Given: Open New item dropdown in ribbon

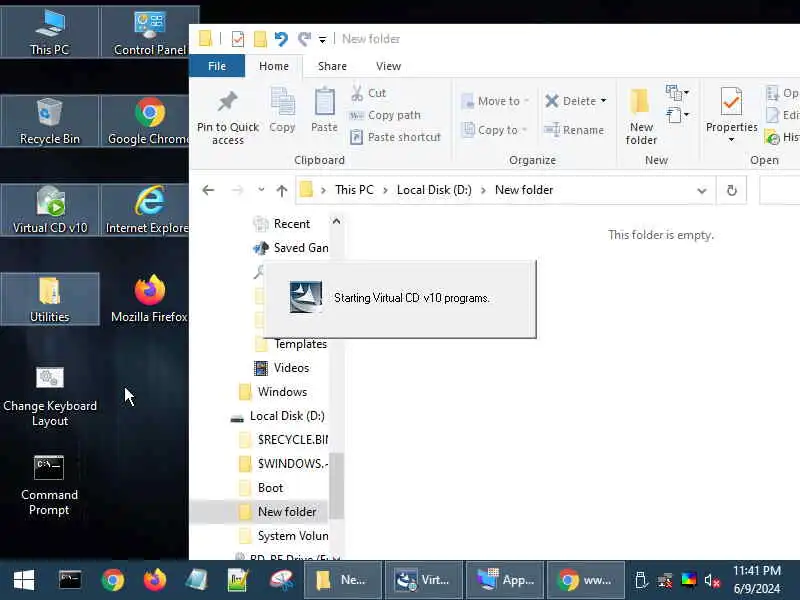Looking at the screenshot, I should [678, 92].
